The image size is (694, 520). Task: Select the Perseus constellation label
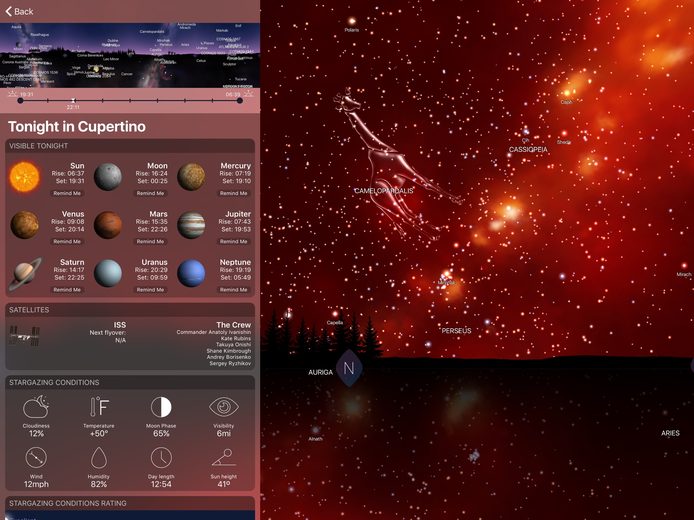click(456, 331)
